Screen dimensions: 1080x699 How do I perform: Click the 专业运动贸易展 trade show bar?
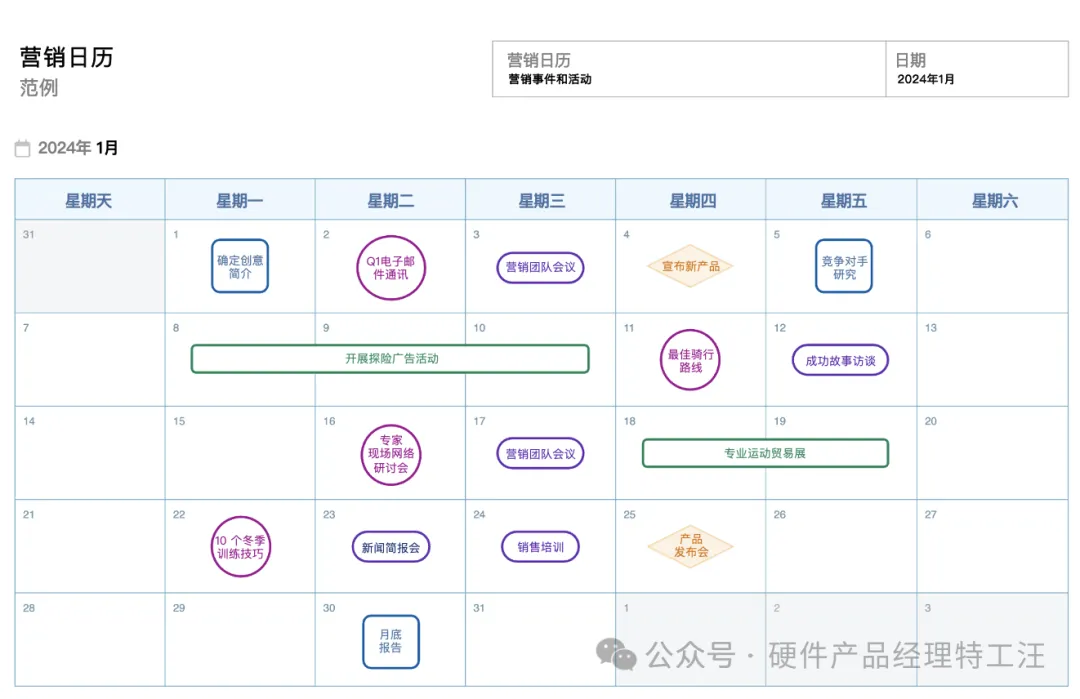click(765, 453)
